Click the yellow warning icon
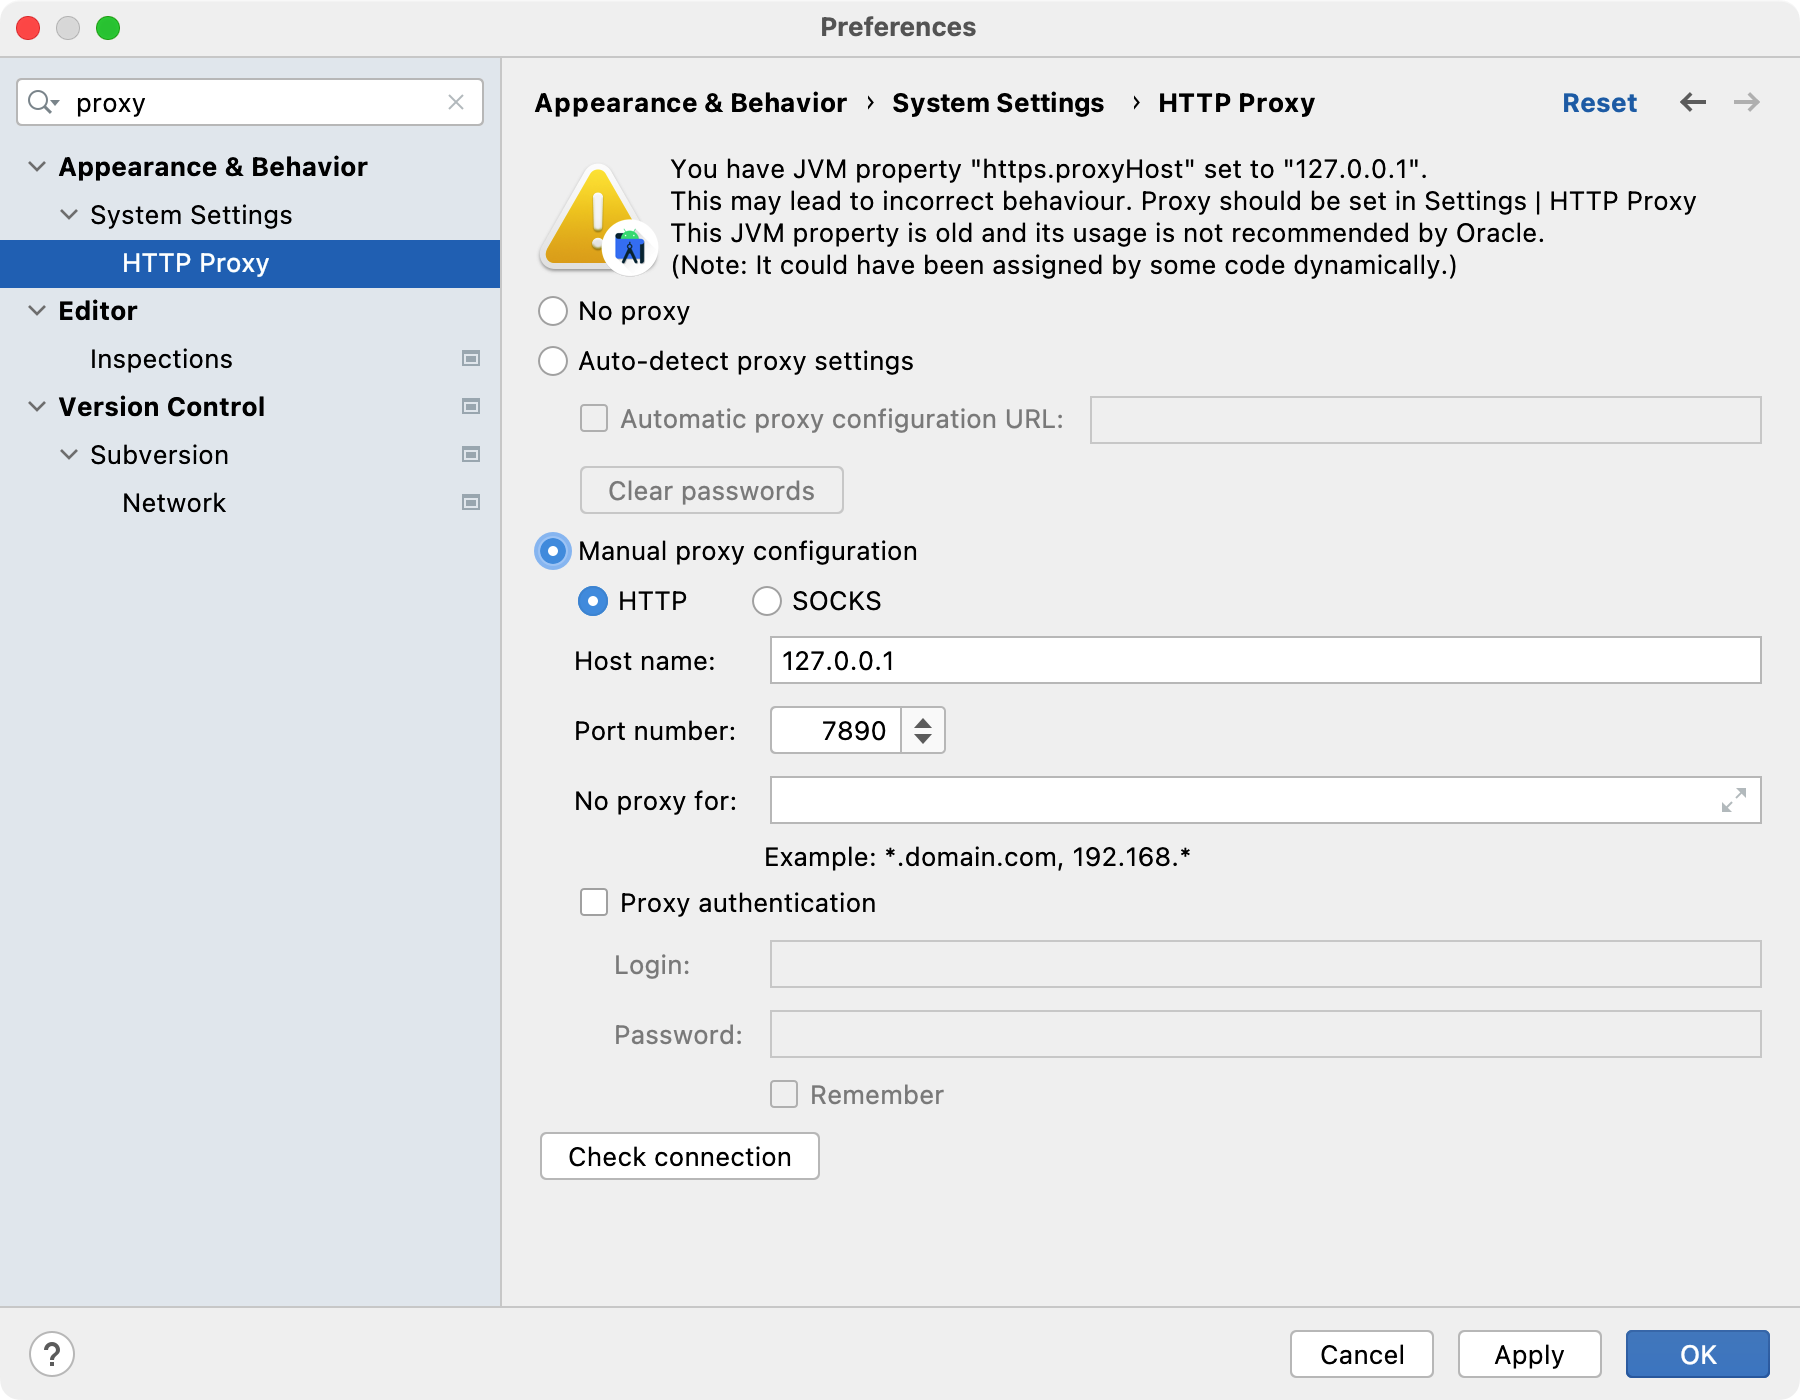The height and width of the screenshot is (1400, 1800). click(597, 217)
